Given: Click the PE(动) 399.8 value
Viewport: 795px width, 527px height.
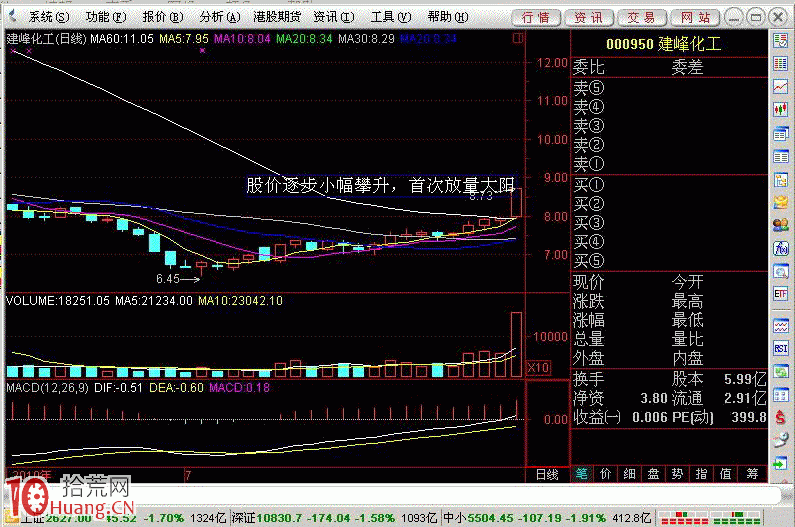Looking at the screenshot, I should (719, 417).
